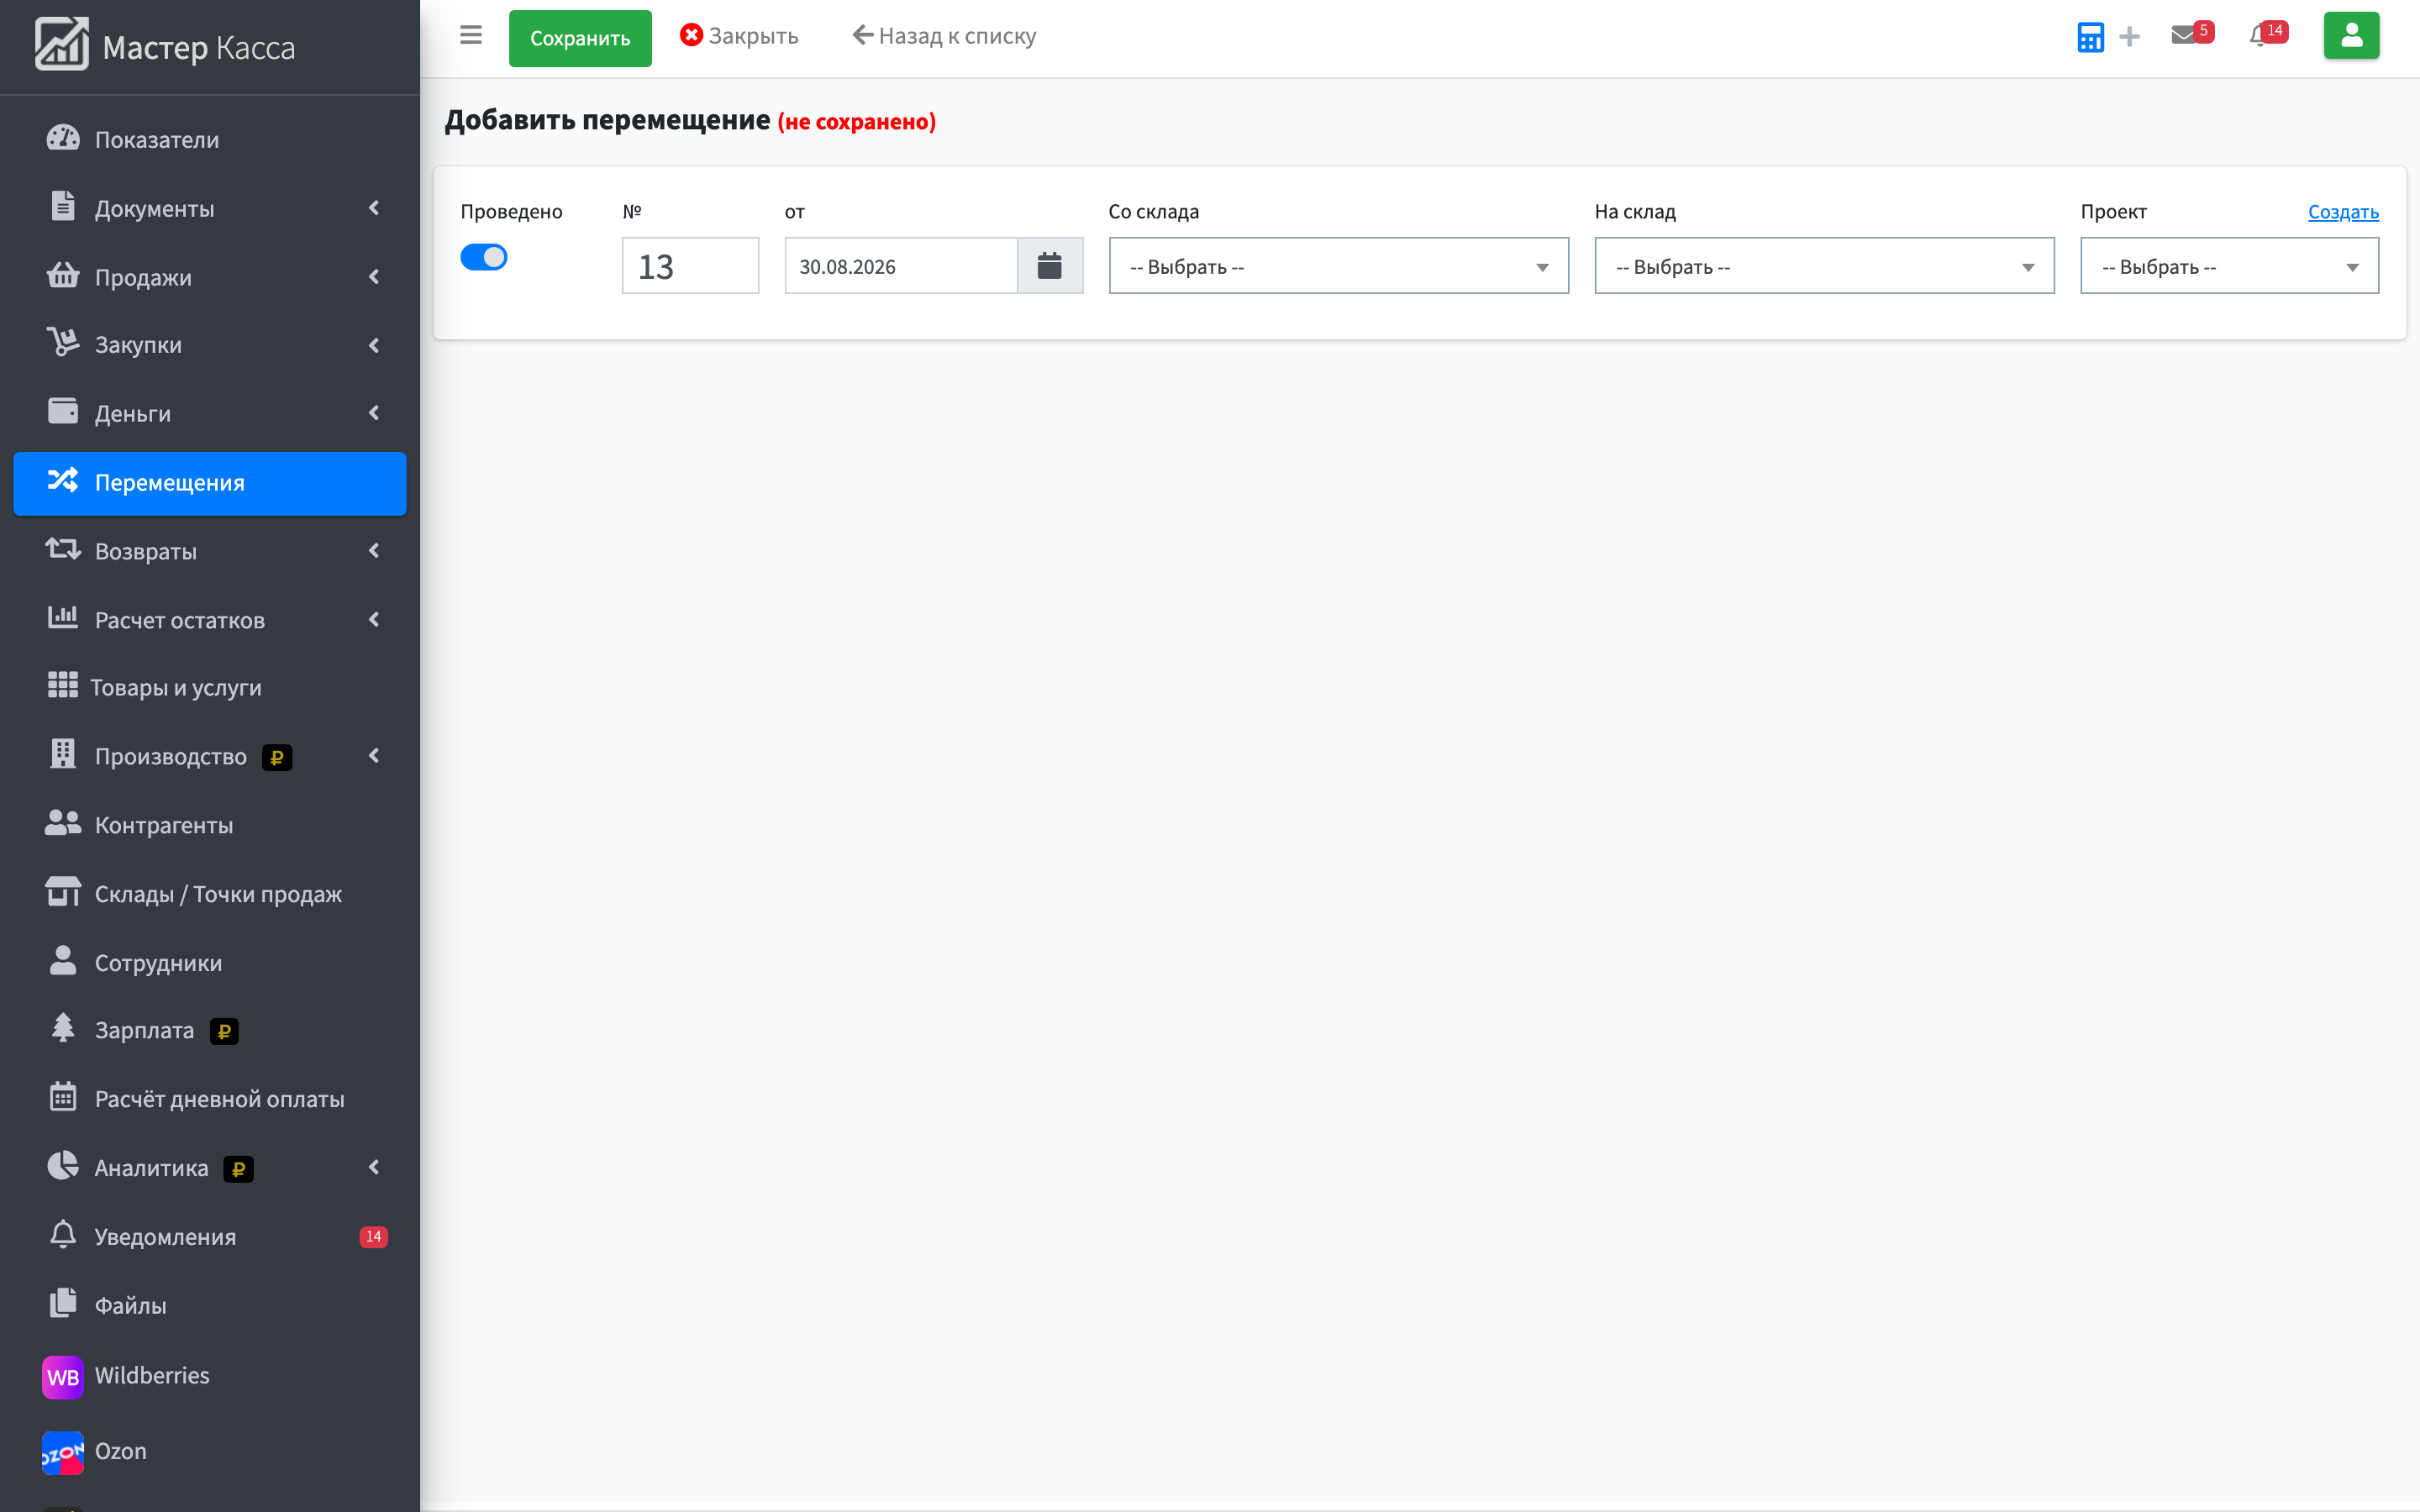Collapse sidebar with hamburger menu icon
This screenshot has width=2420, height=1512.
pos(471,36)
